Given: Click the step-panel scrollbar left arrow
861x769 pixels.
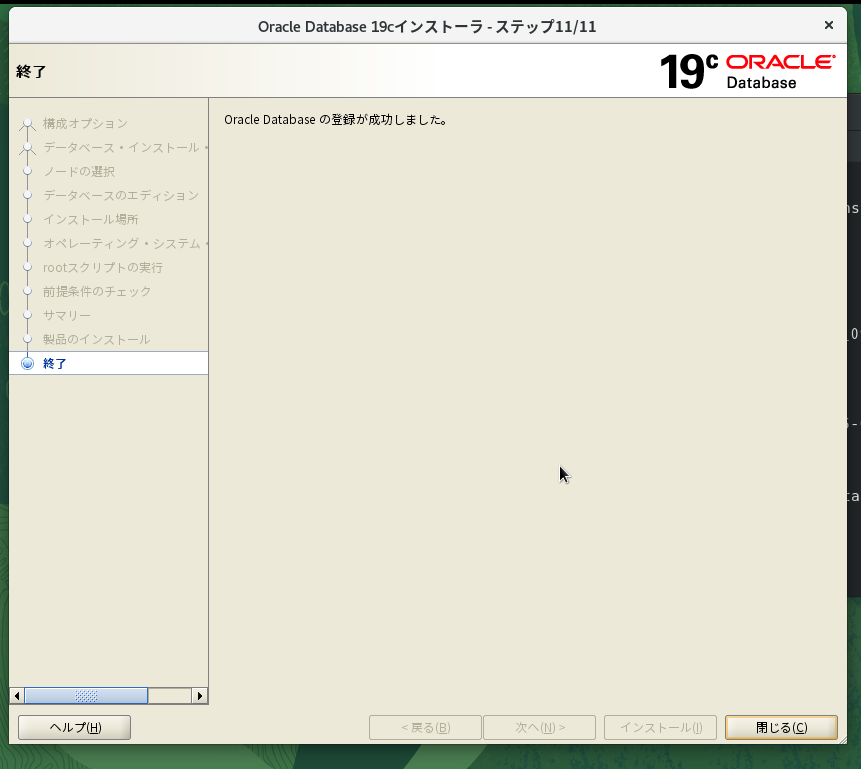Looking at the screenshot, I should click(x=17, y=696).
